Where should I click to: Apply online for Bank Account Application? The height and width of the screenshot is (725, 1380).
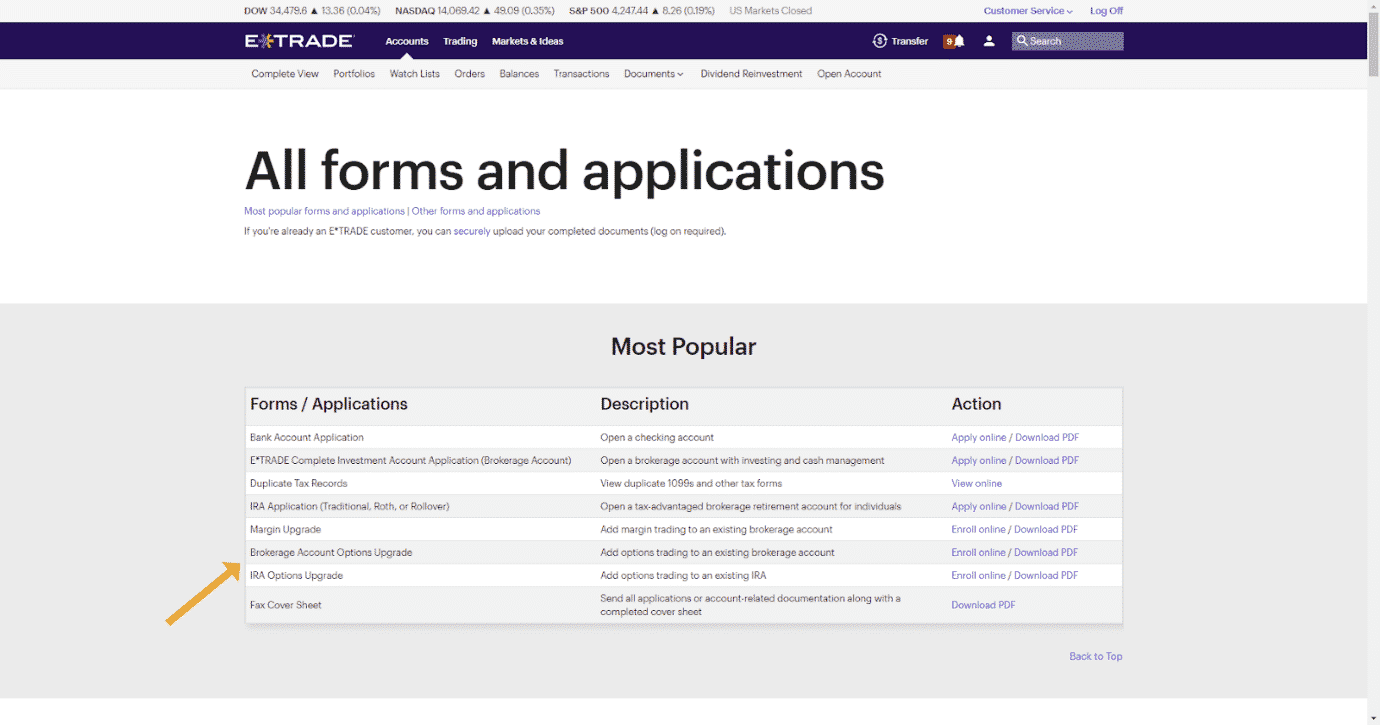tap(979, 438)
